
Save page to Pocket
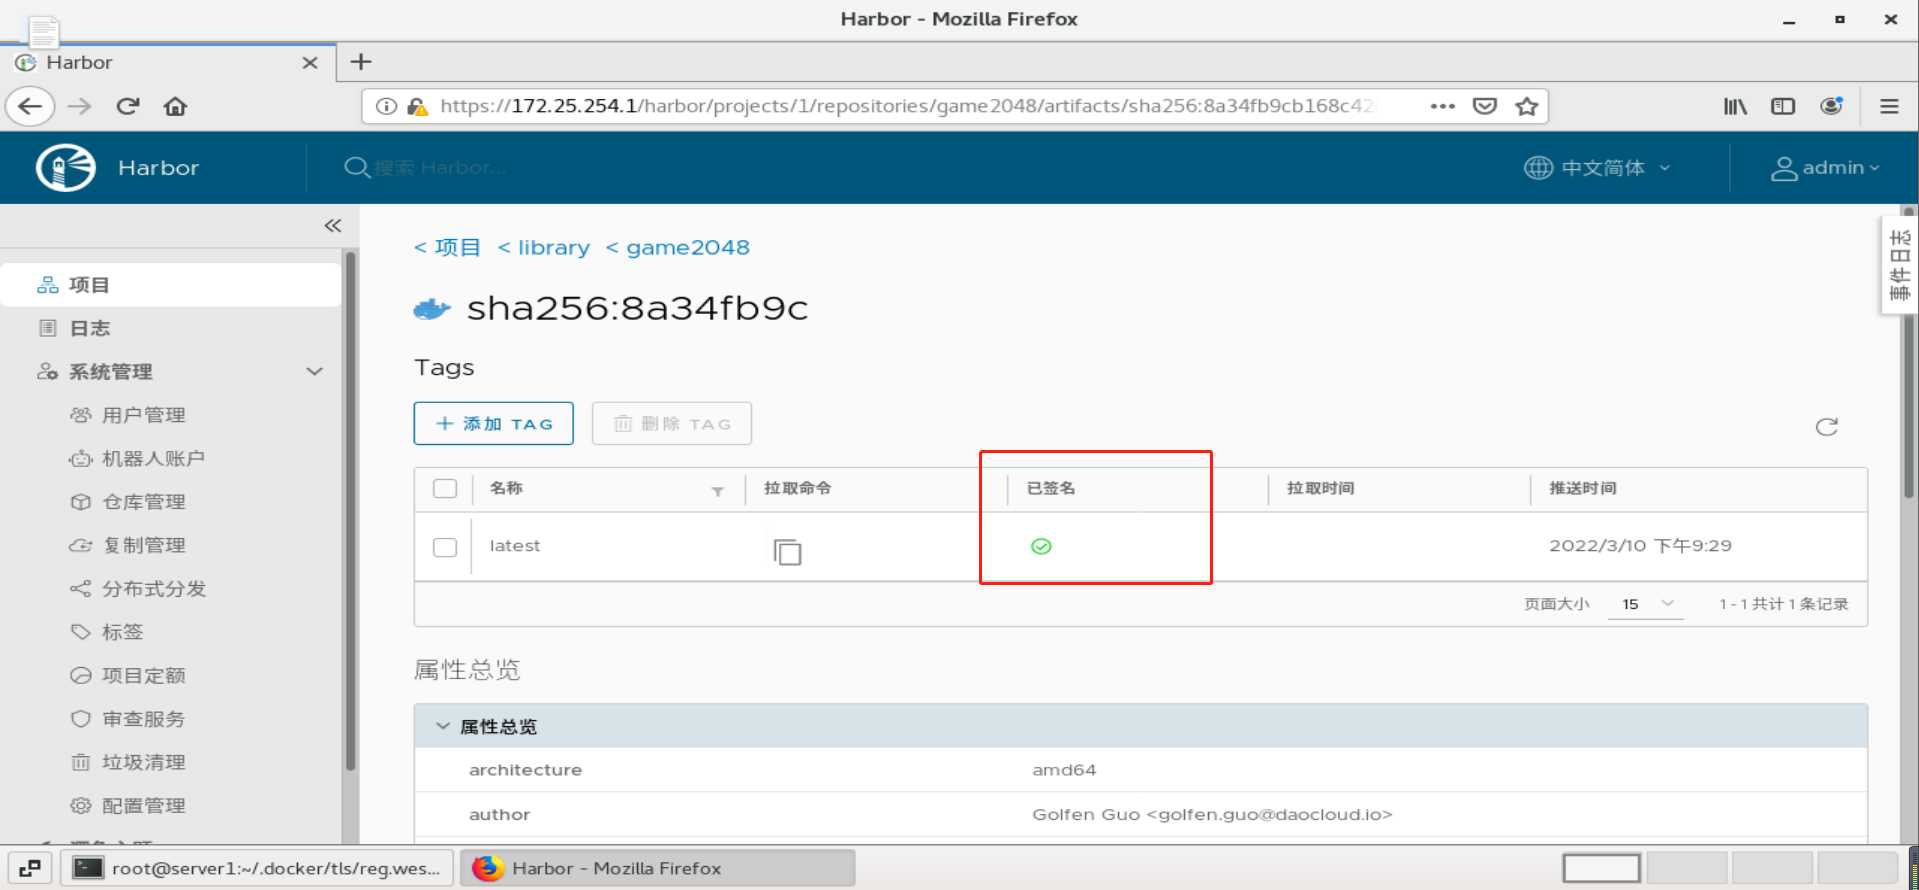pos(1485,106)
